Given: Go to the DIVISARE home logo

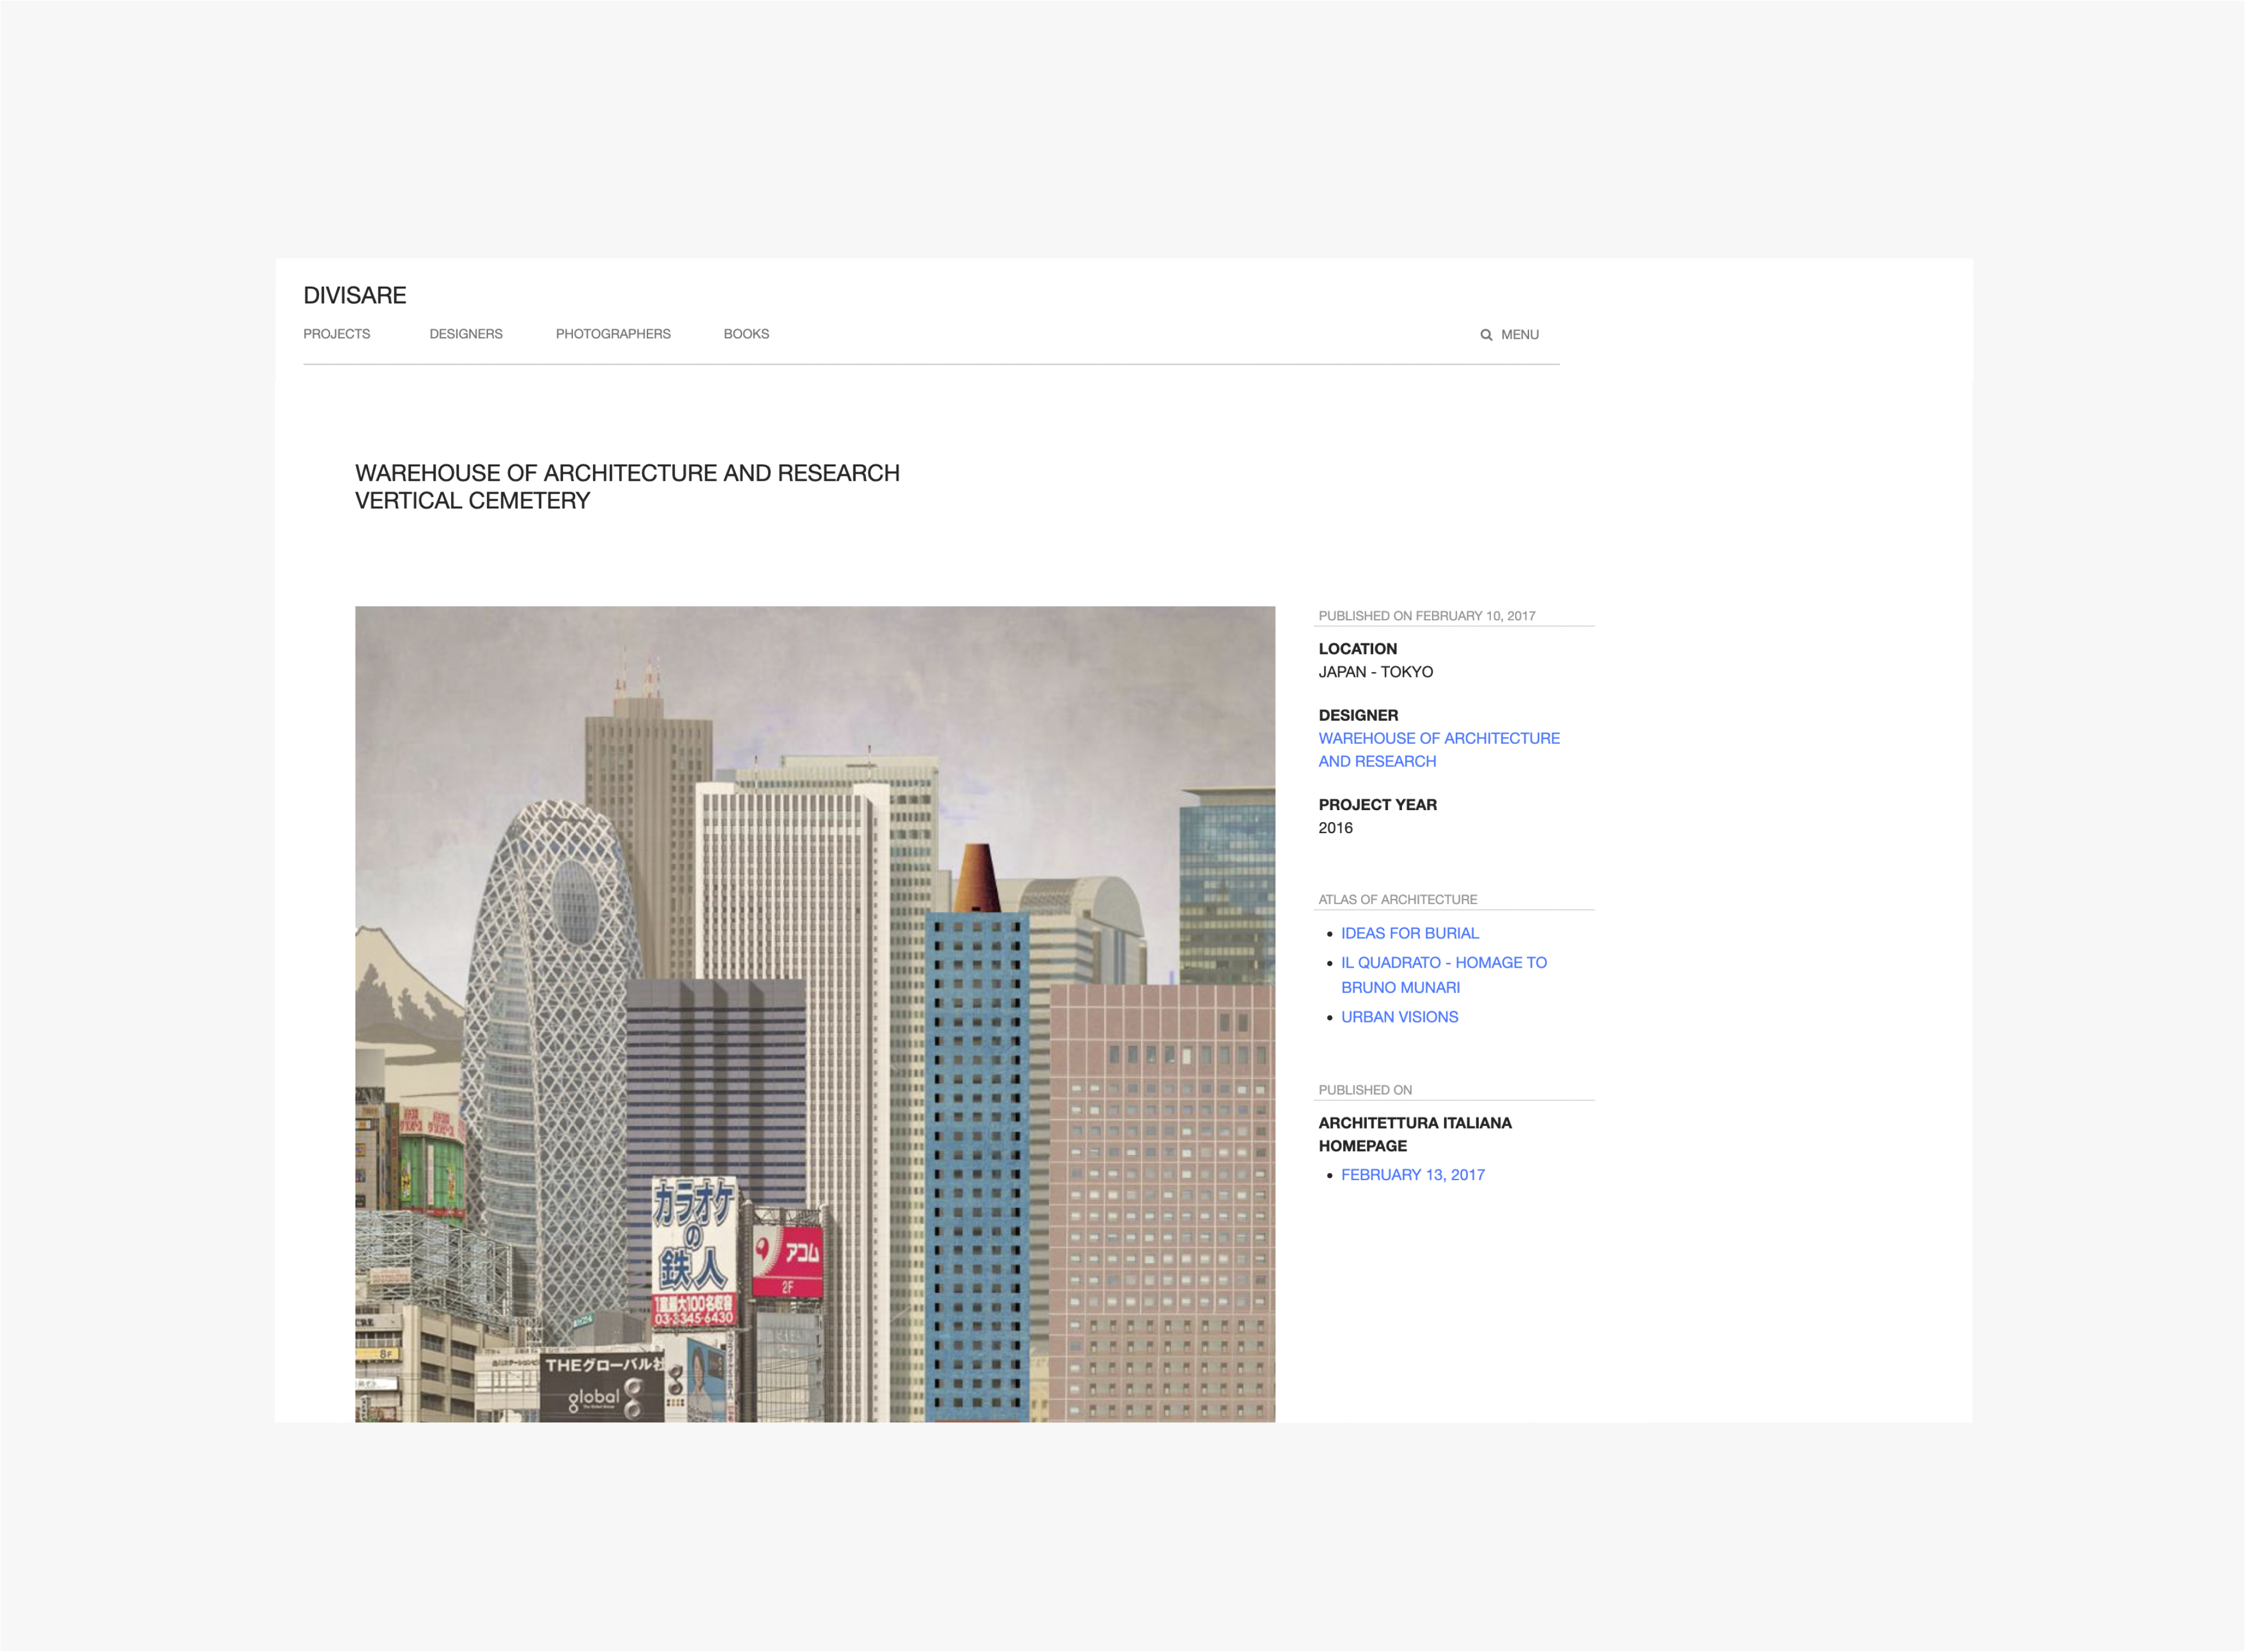Looking at the screenshot, I should point(354,295).
